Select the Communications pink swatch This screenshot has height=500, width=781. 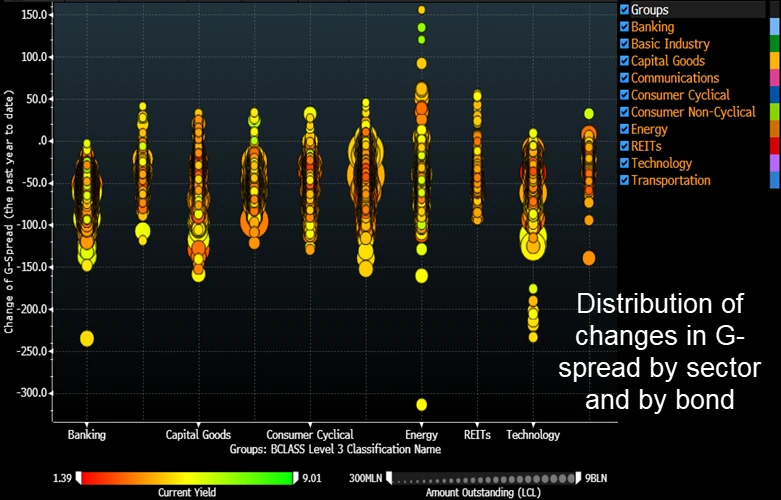[775, 78]
